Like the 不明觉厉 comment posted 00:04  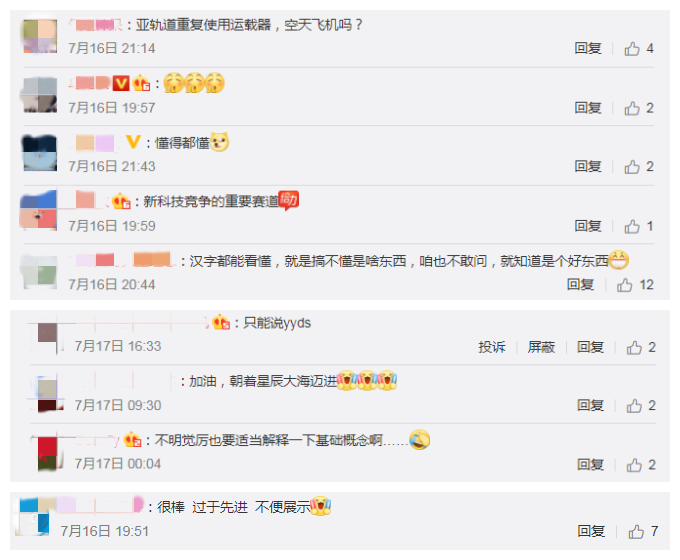pyautogui.click(x=634, y=465)
